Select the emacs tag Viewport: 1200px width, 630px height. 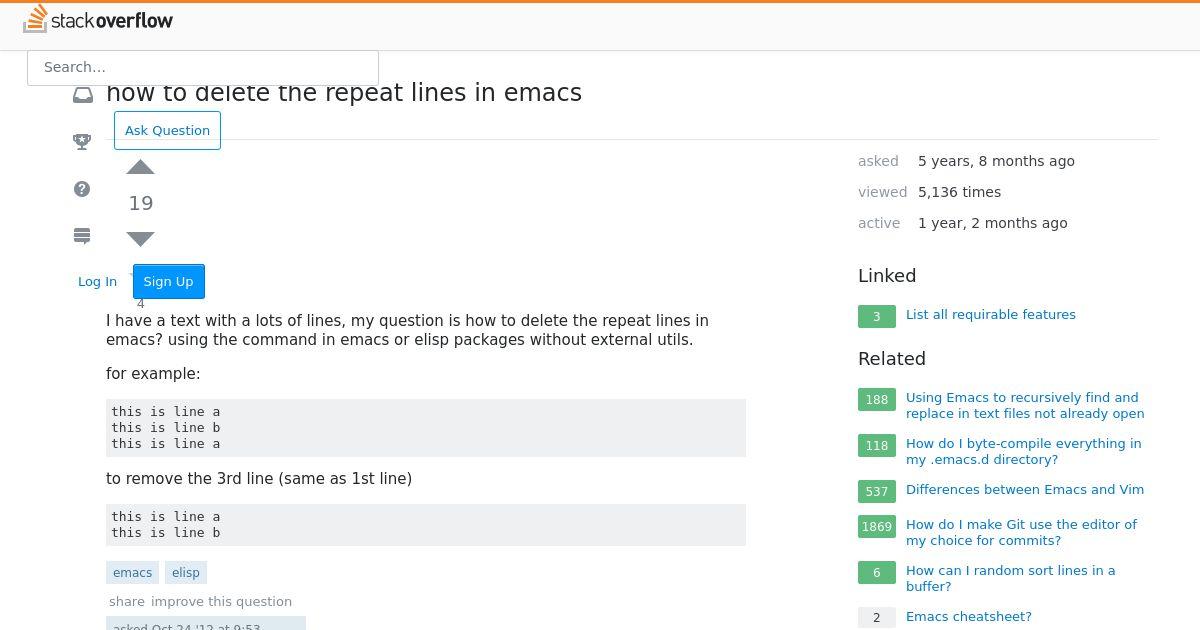coord(133,573)
